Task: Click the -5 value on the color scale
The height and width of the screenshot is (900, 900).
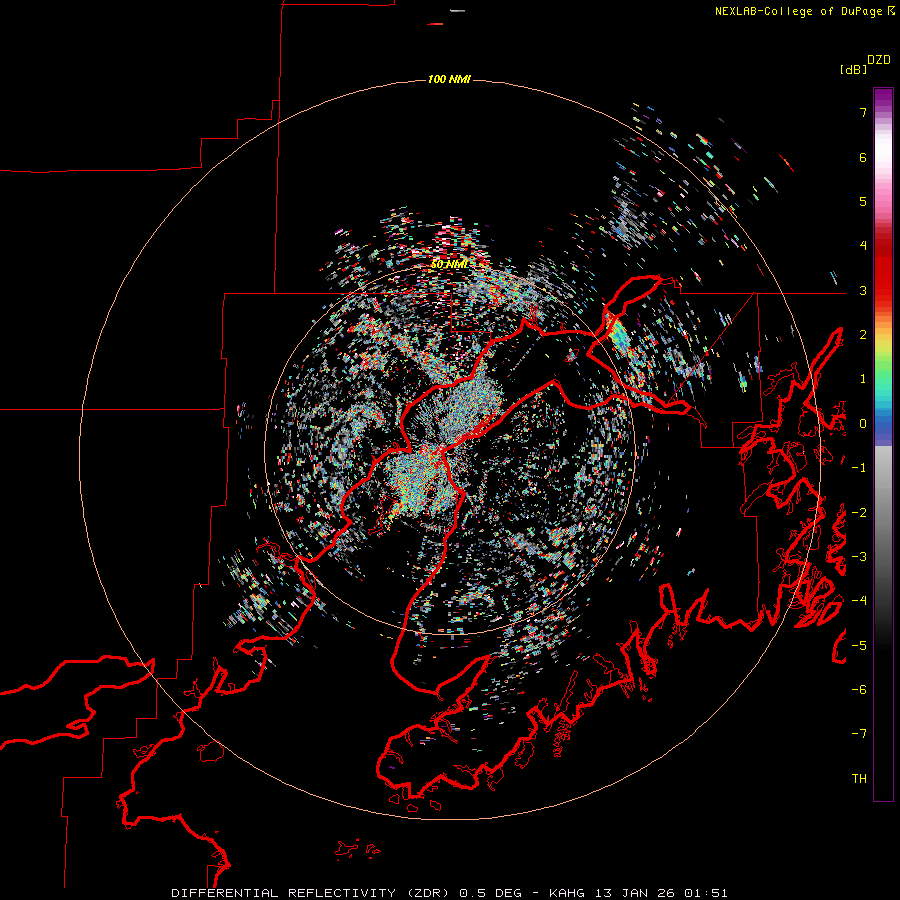Action: pyautogui.click(x=859, y=646)
